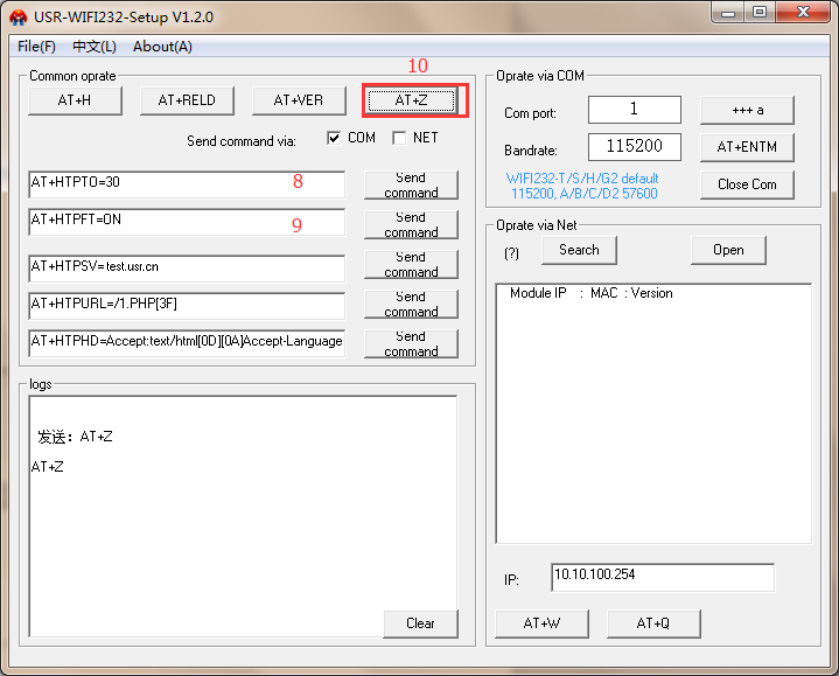Enable the NET checkbox
This screenshot has height=676, width=840.
pos(399,138)
